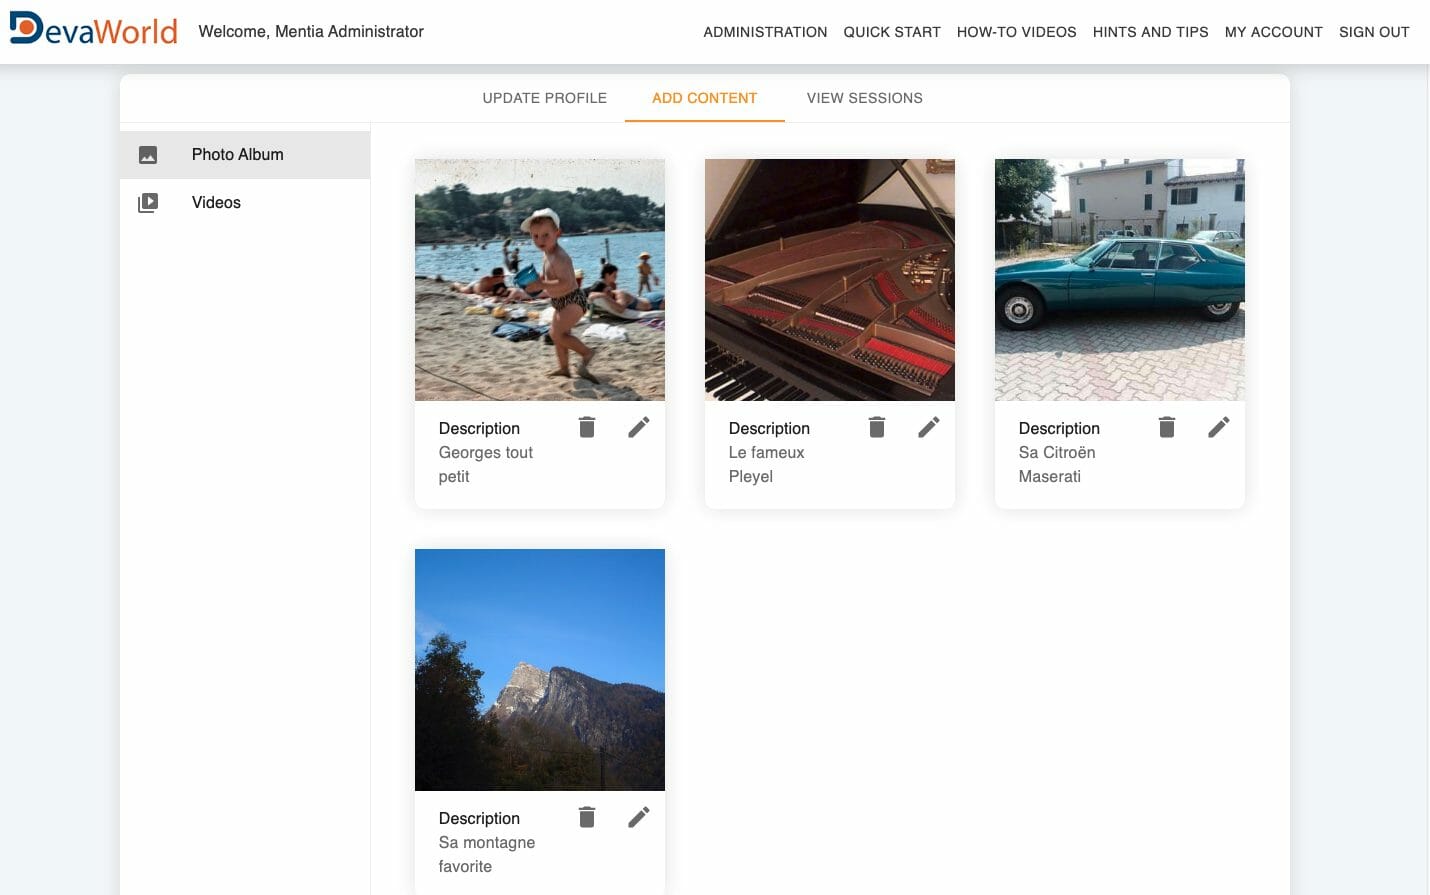Open the Administration menu
The image size is (1430, 895).
[x=765, y=32]
